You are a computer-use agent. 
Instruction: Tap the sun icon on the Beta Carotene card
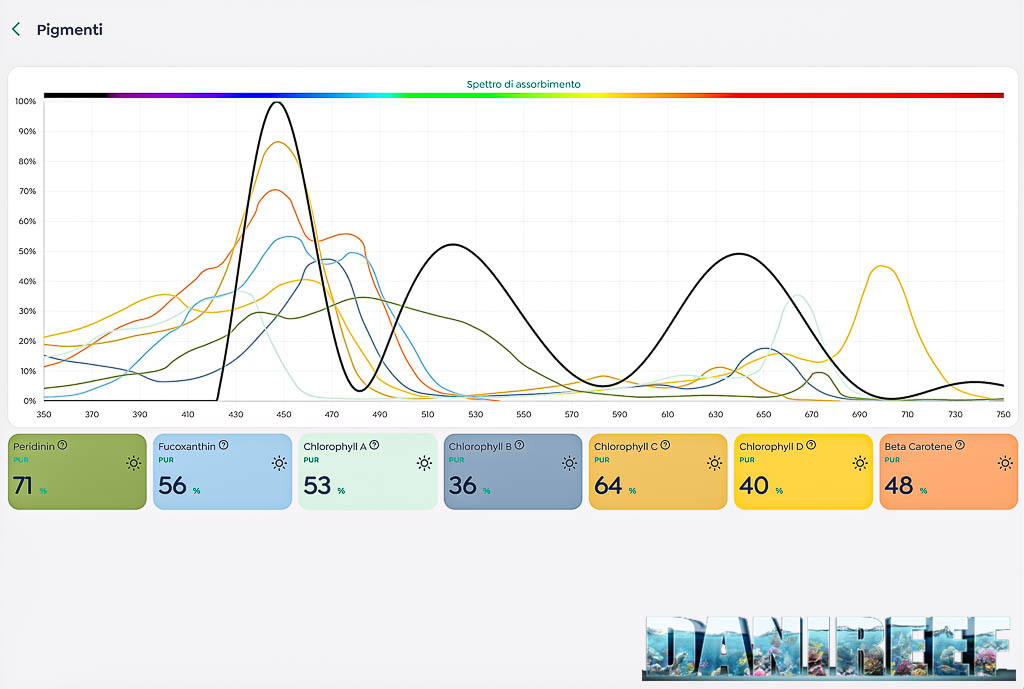pos(1005,463)
